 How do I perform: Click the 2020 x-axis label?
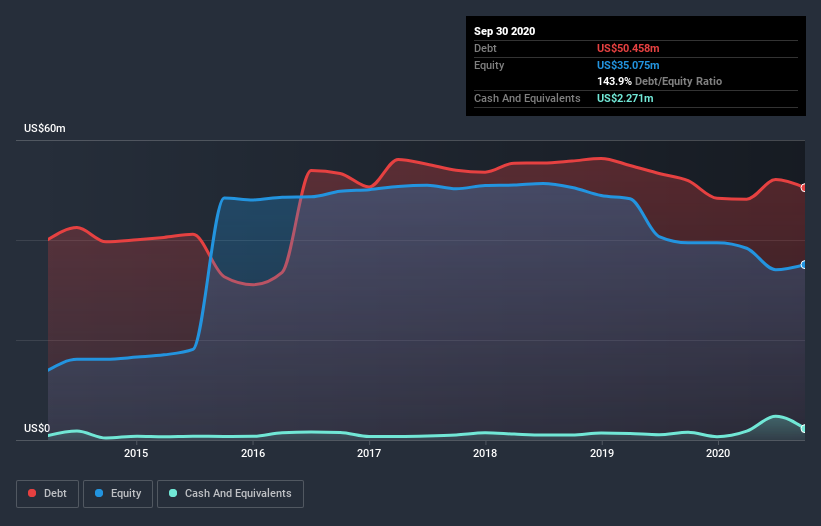click(x=718, y=453)
